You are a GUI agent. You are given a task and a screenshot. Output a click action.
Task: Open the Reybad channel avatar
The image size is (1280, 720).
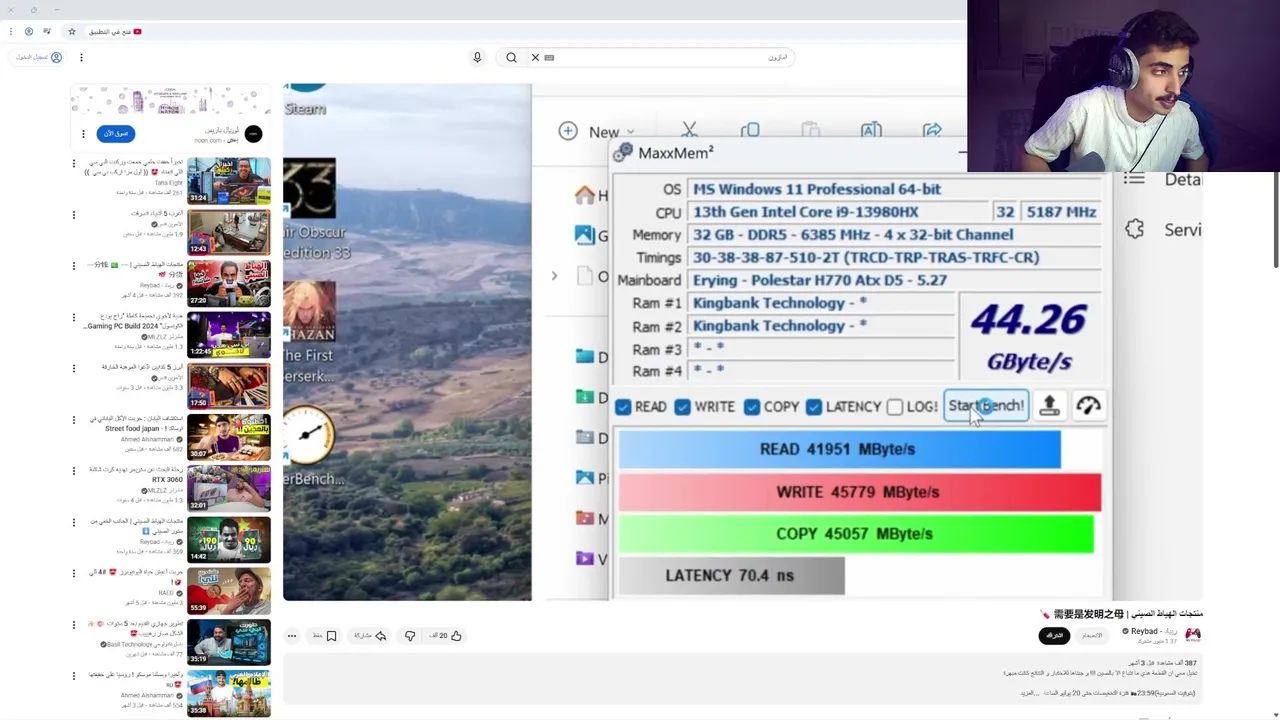[1192, 634]
